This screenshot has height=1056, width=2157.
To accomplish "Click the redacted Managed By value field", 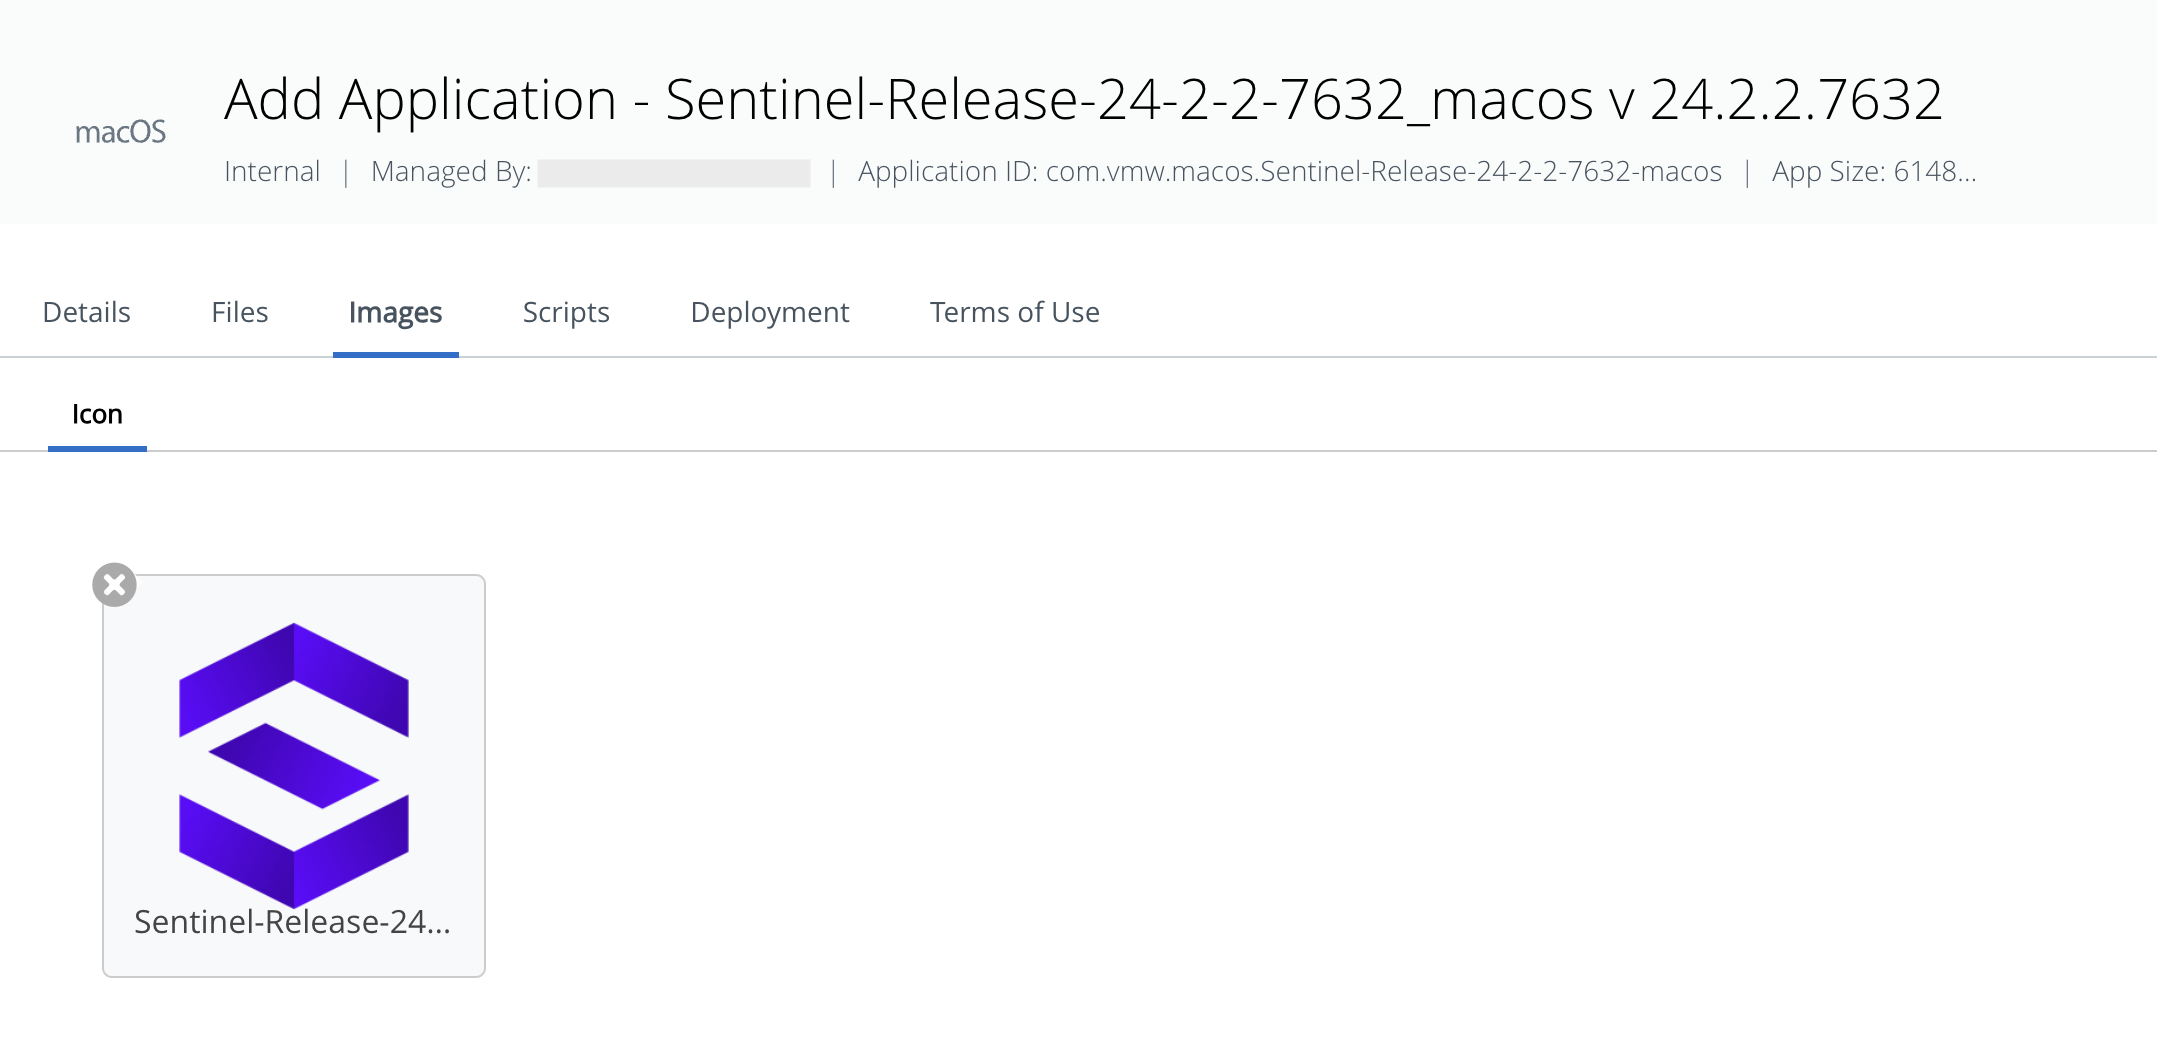I will (674, 173).
